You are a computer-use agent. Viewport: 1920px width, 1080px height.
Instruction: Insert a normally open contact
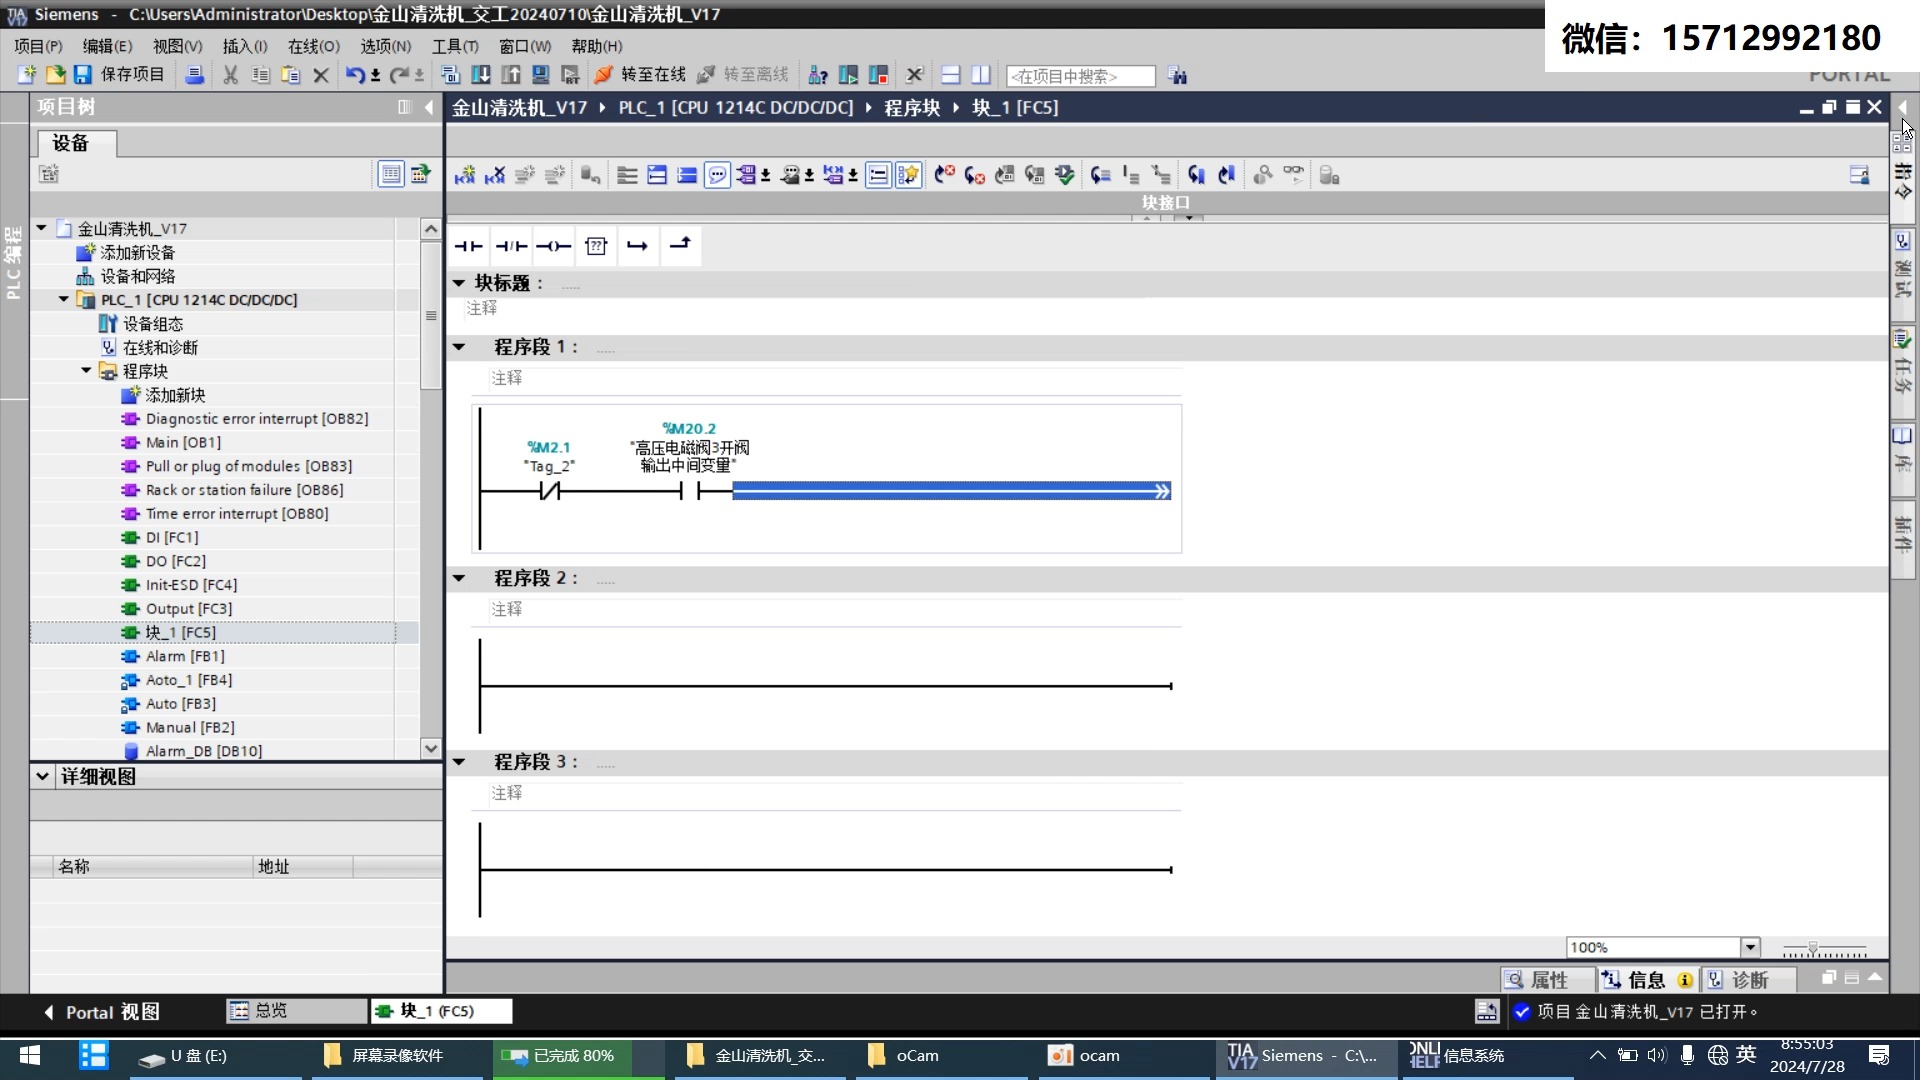pos(468,246)
